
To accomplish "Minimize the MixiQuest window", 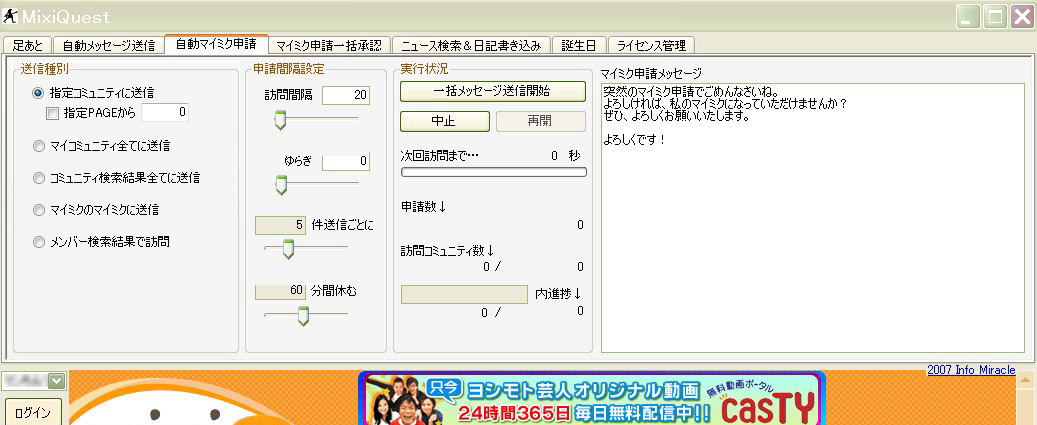I will 970,16.
